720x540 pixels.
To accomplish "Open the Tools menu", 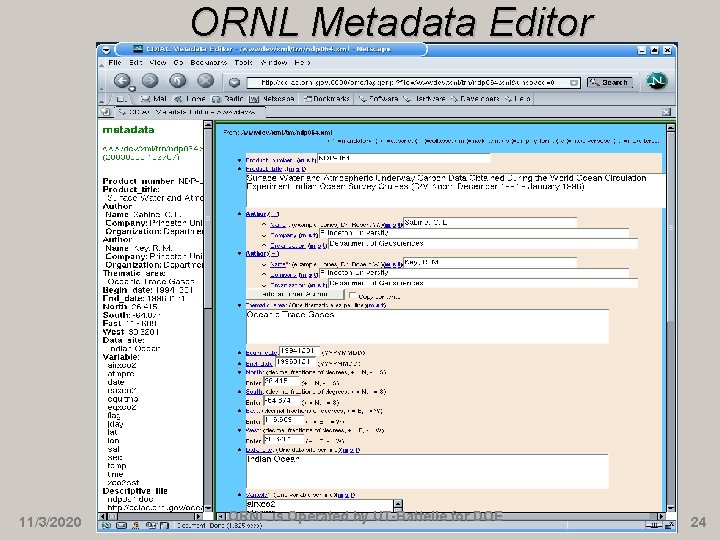I will [243, 62].
